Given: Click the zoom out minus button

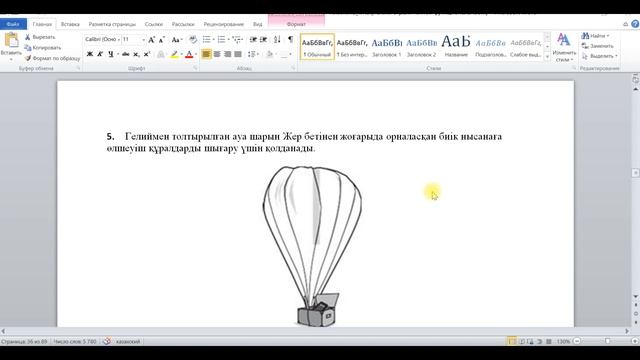Looking at the screenshot, I should tap(577, 341).
